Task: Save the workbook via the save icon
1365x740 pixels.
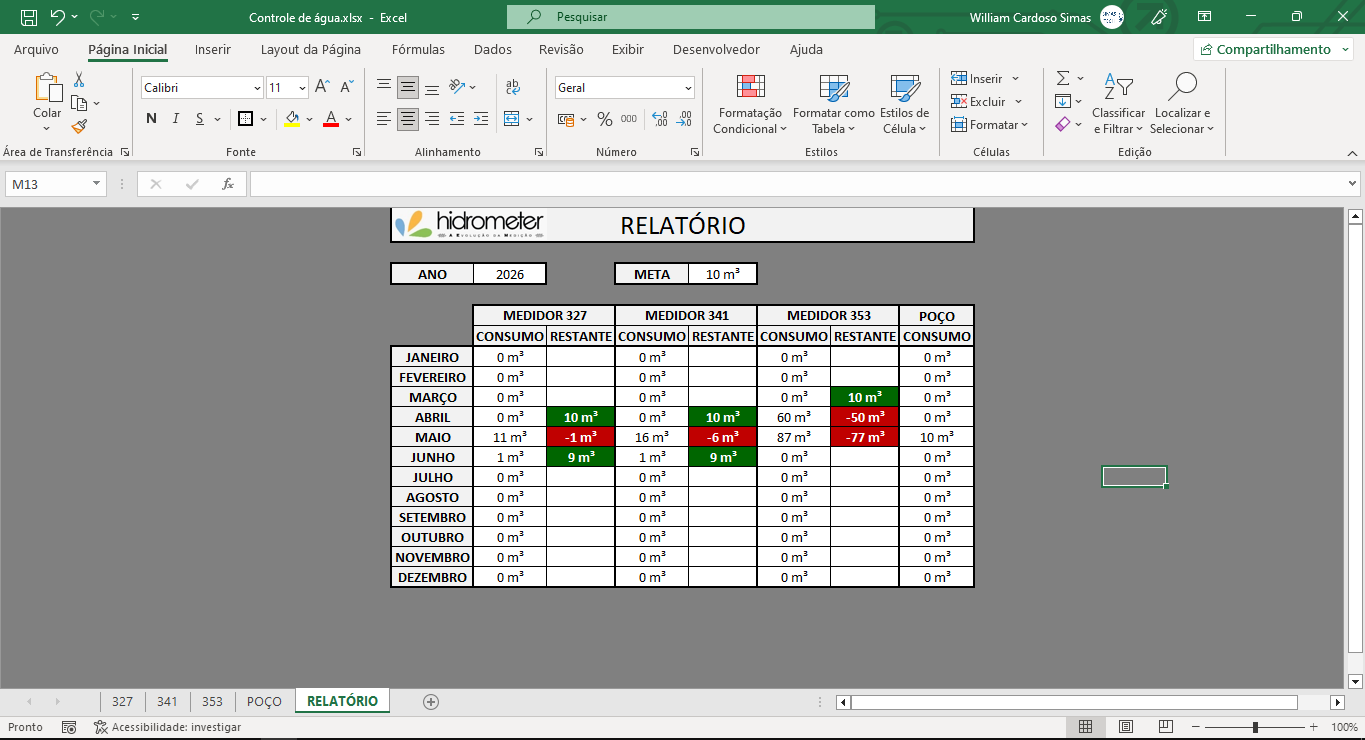Action: pyautogui.click(x=29, y=17)
